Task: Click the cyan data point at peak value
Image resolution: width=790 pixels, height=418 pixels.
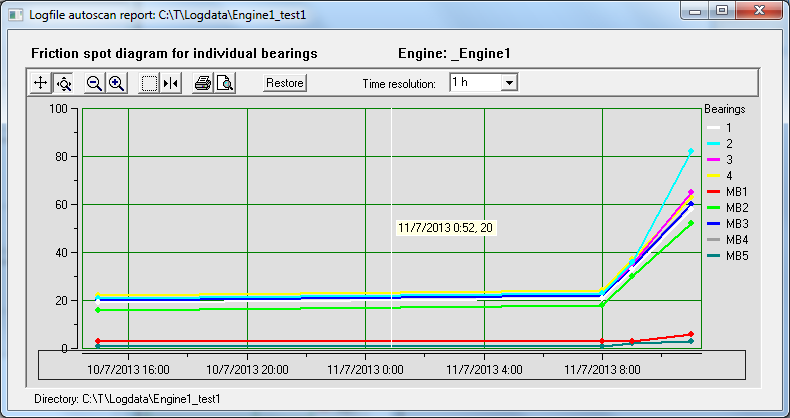Action: [691, 151]
